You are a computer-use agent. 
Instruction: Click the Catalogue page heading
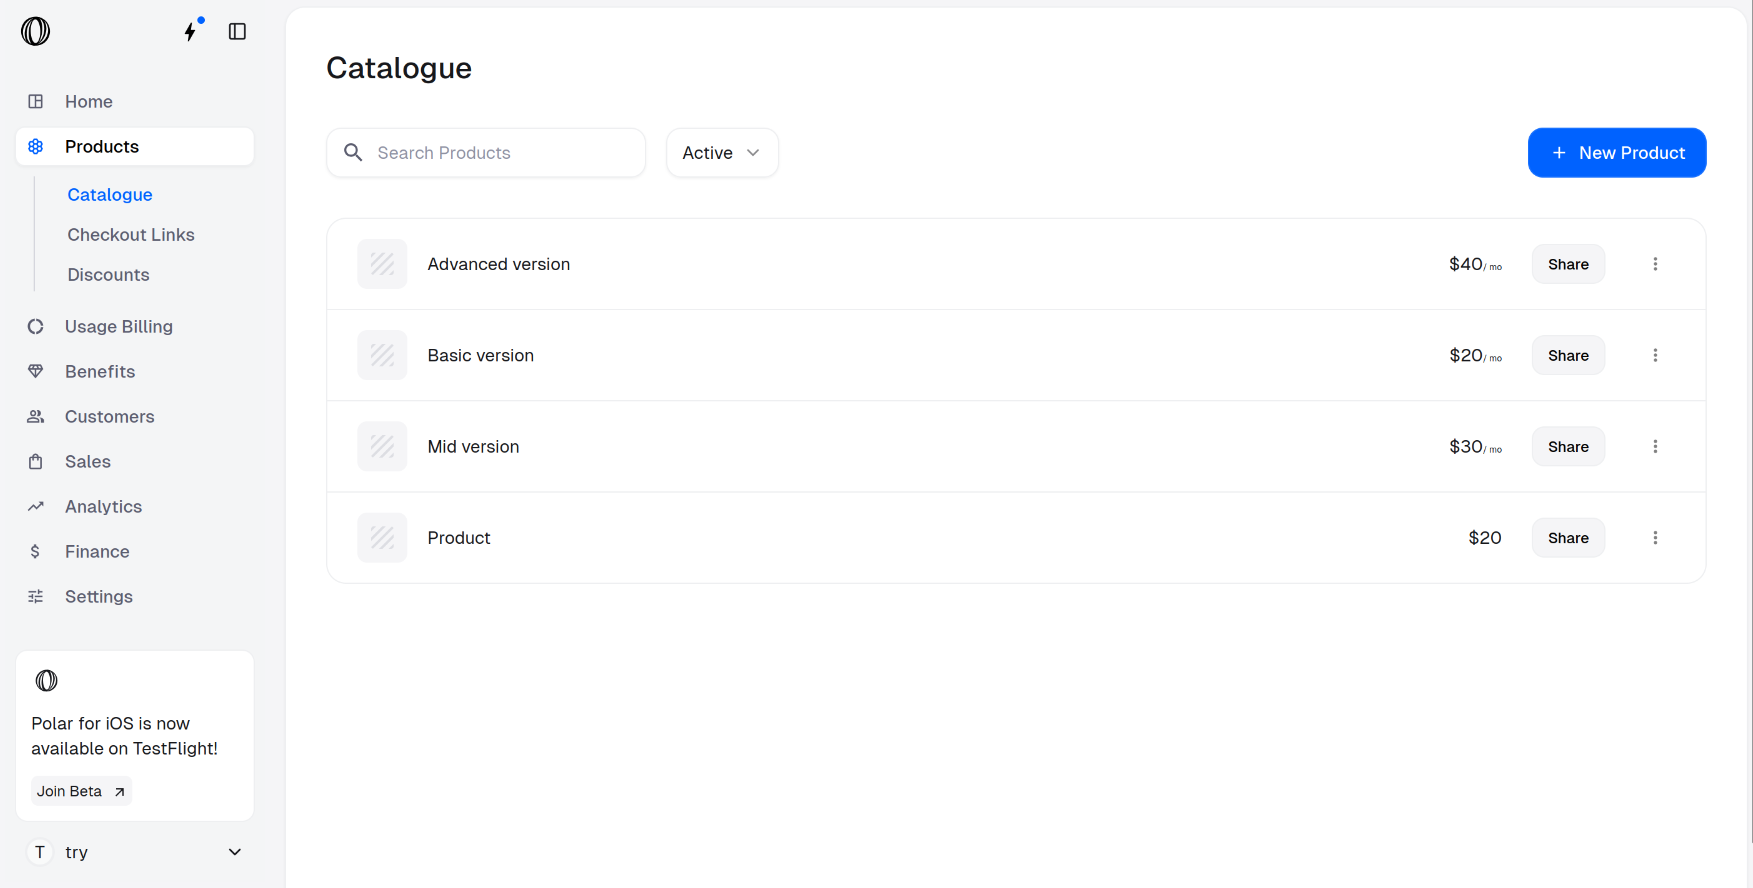(x=399, y=68)
